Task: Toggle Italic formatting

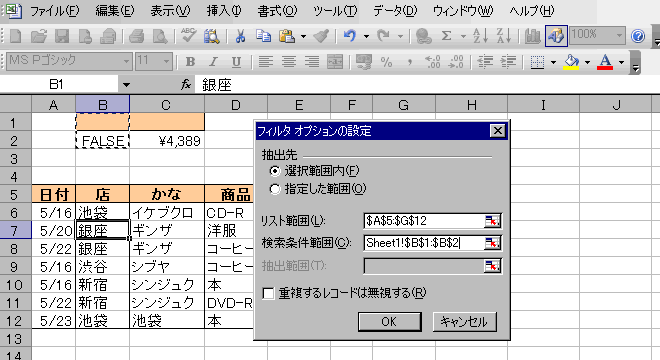Action: pos(213,62)
